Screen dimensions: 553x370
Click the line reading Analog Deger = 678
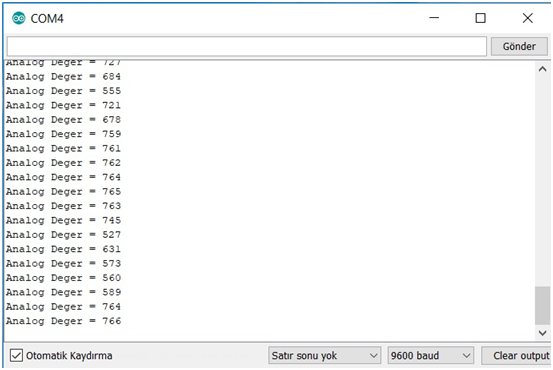(63, 120)
